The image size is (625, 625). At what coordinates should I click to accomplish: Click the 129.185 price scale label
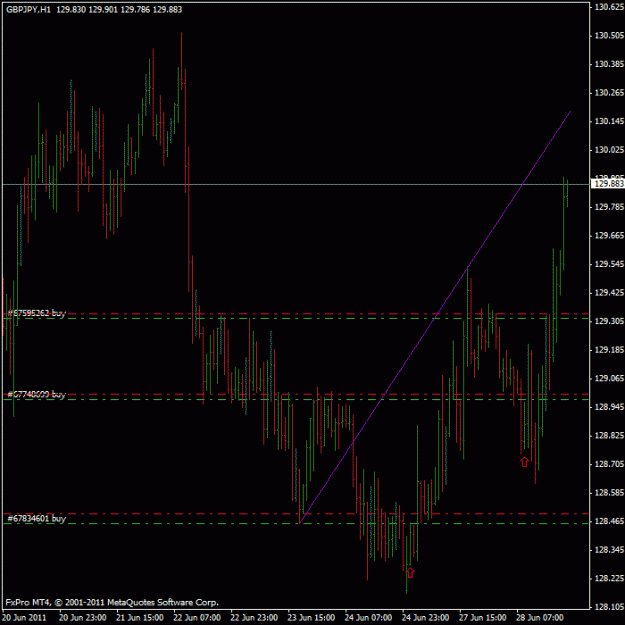point(609,350)
